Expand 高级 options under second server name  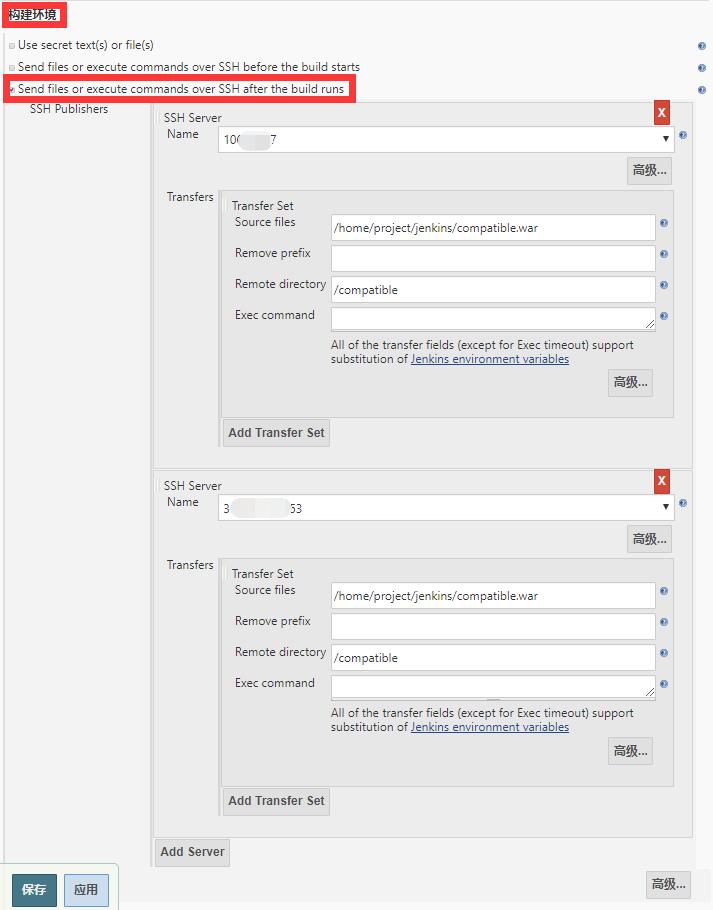coord(649,539)
